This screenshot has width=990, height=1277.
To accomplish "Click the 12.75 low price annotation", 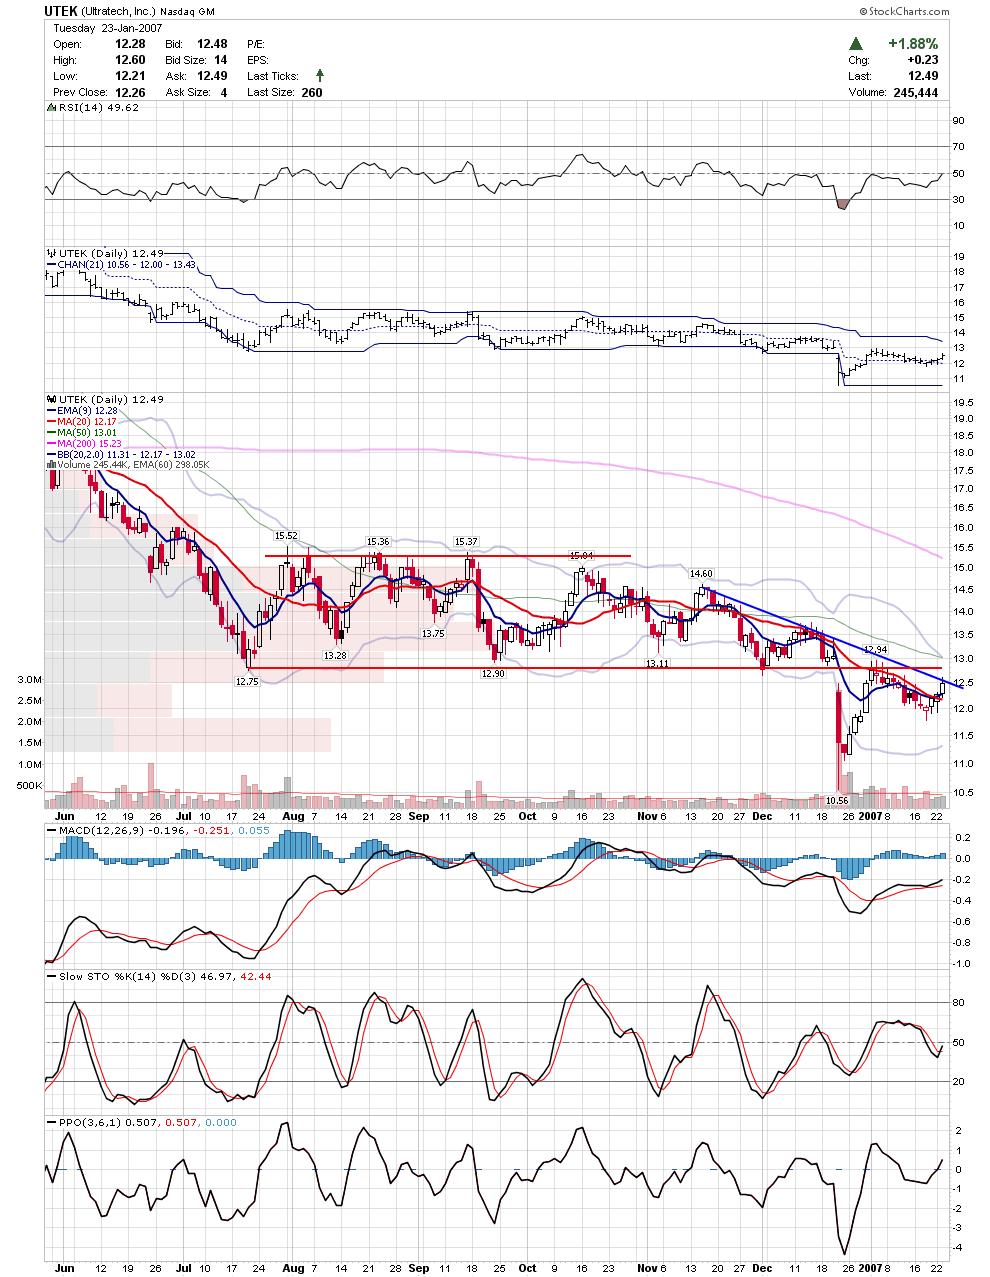I will [247, 681].
